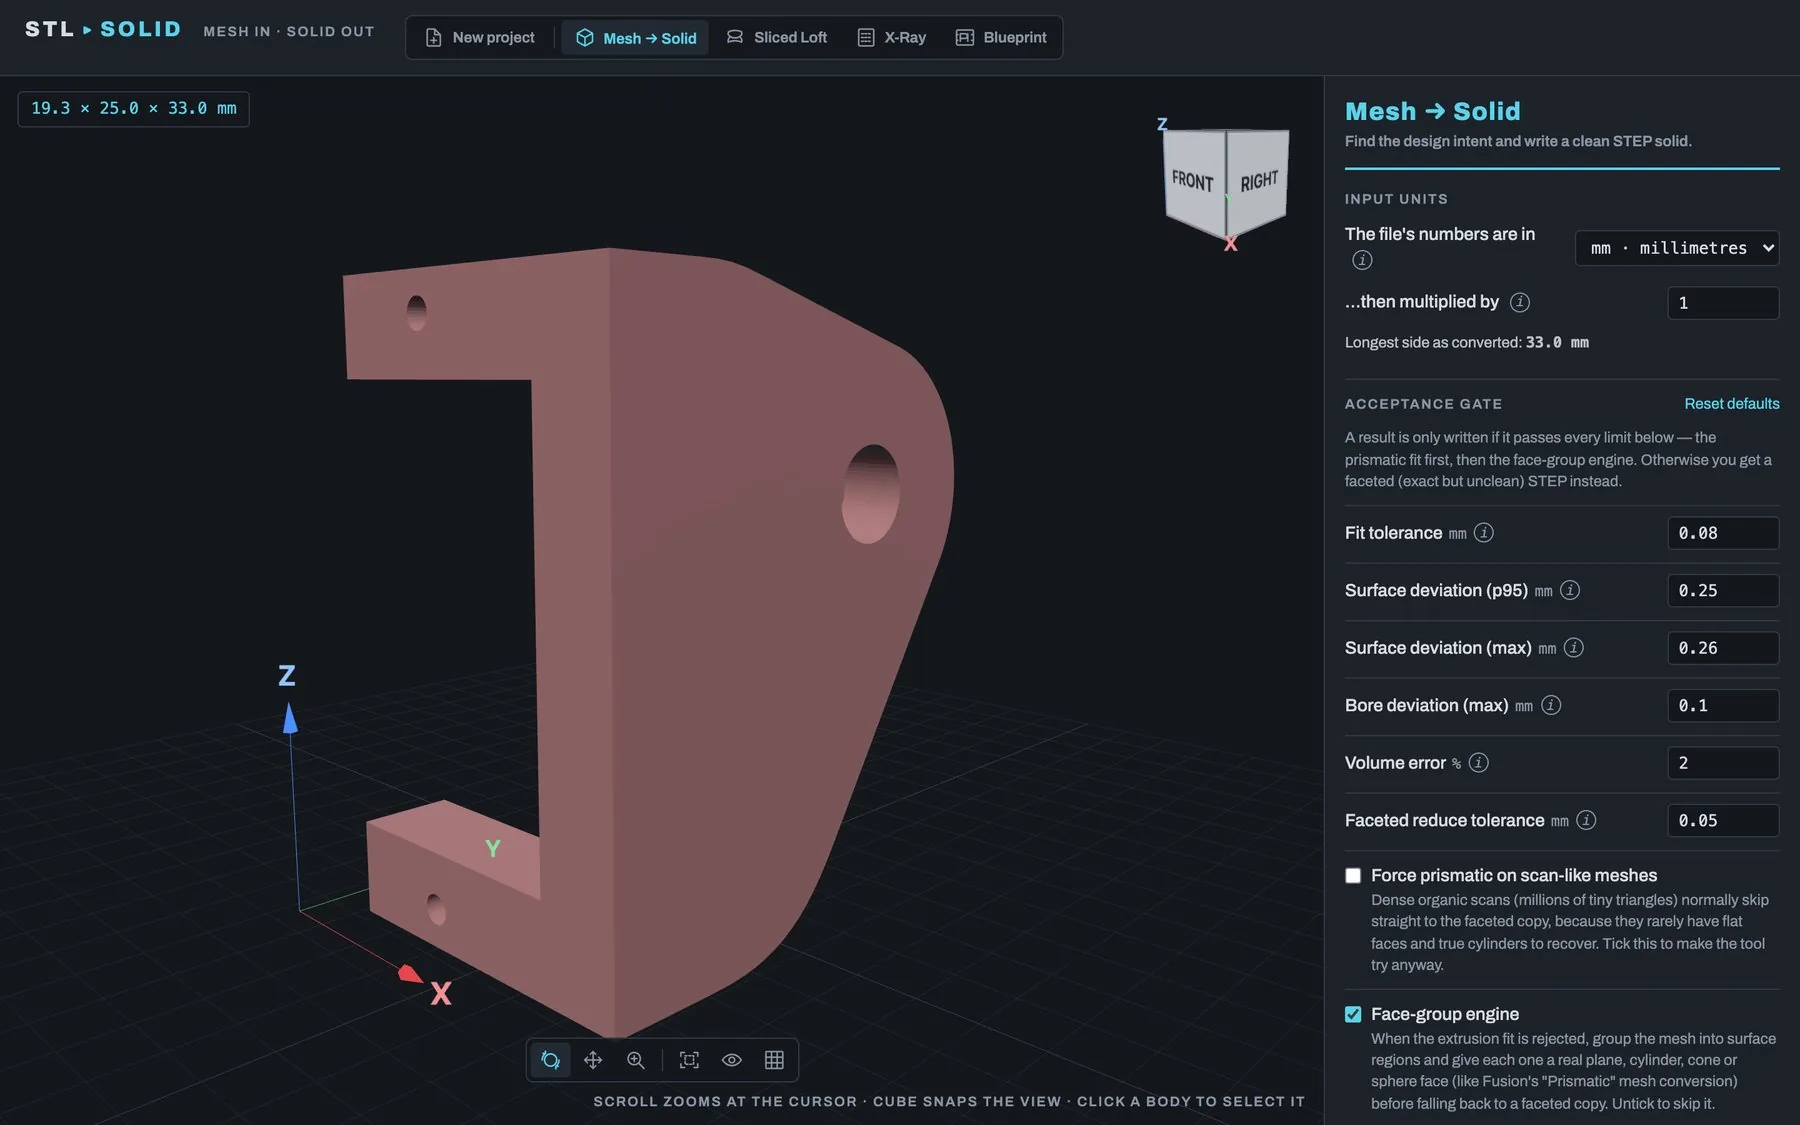Click info icon next to Fit tolerance
Screen dimensions: 1800x1125
1484,533
